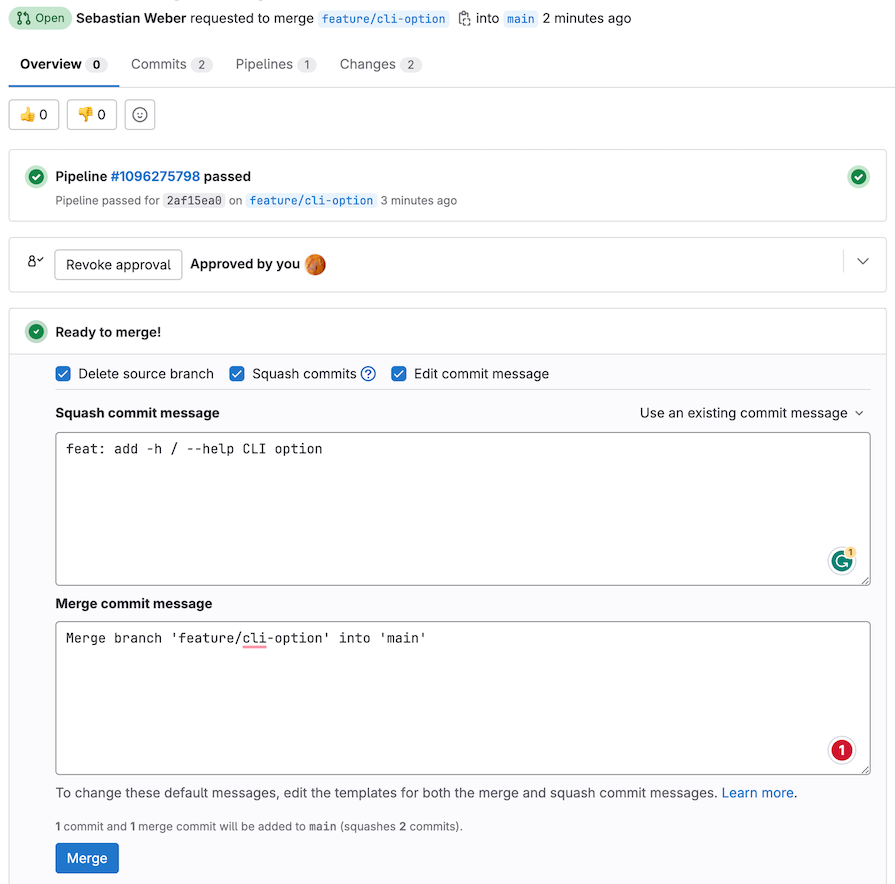Click the red Grammarly alert badge

pos(841,750)
